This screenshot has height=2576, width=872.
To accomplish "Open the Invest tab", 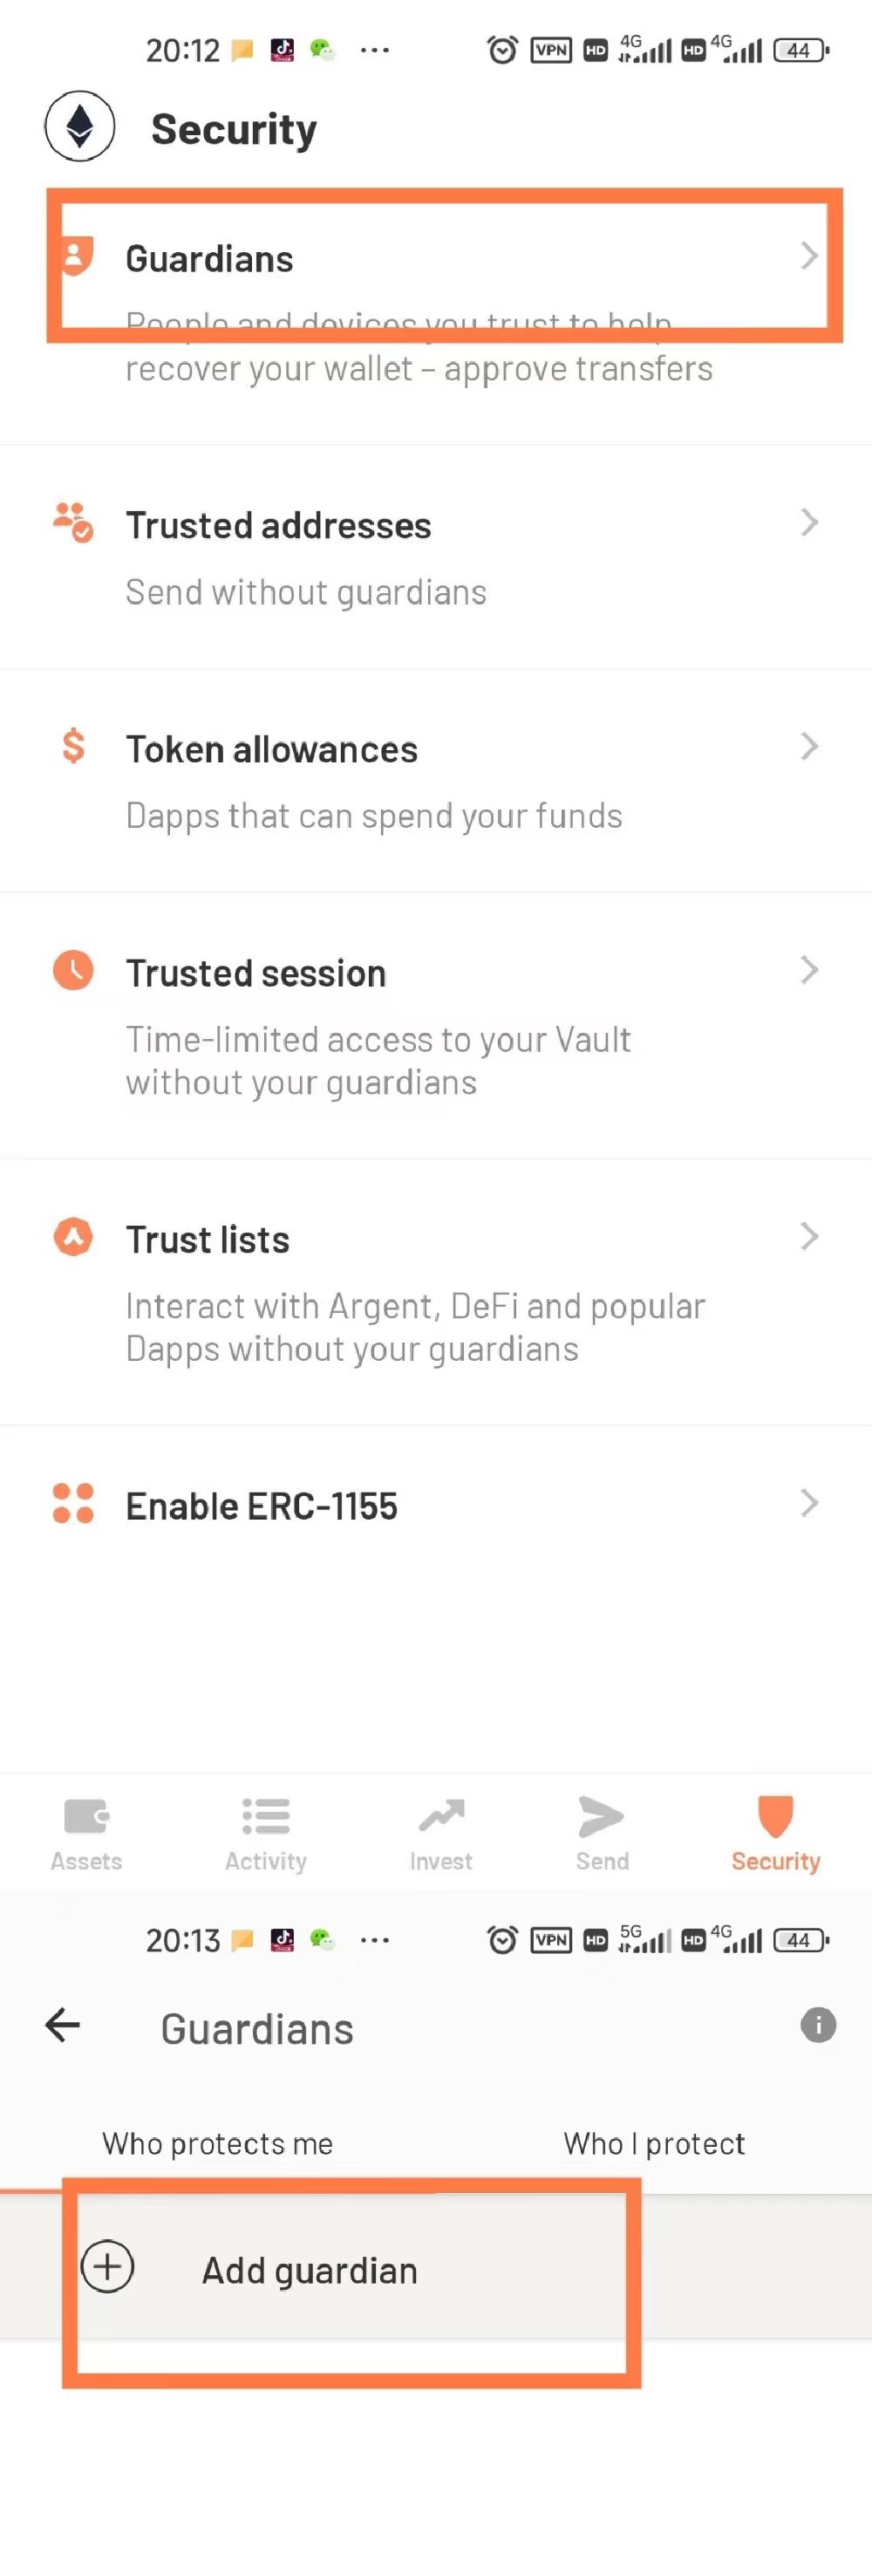I will pyautogui.click(x=441, y=1834).
